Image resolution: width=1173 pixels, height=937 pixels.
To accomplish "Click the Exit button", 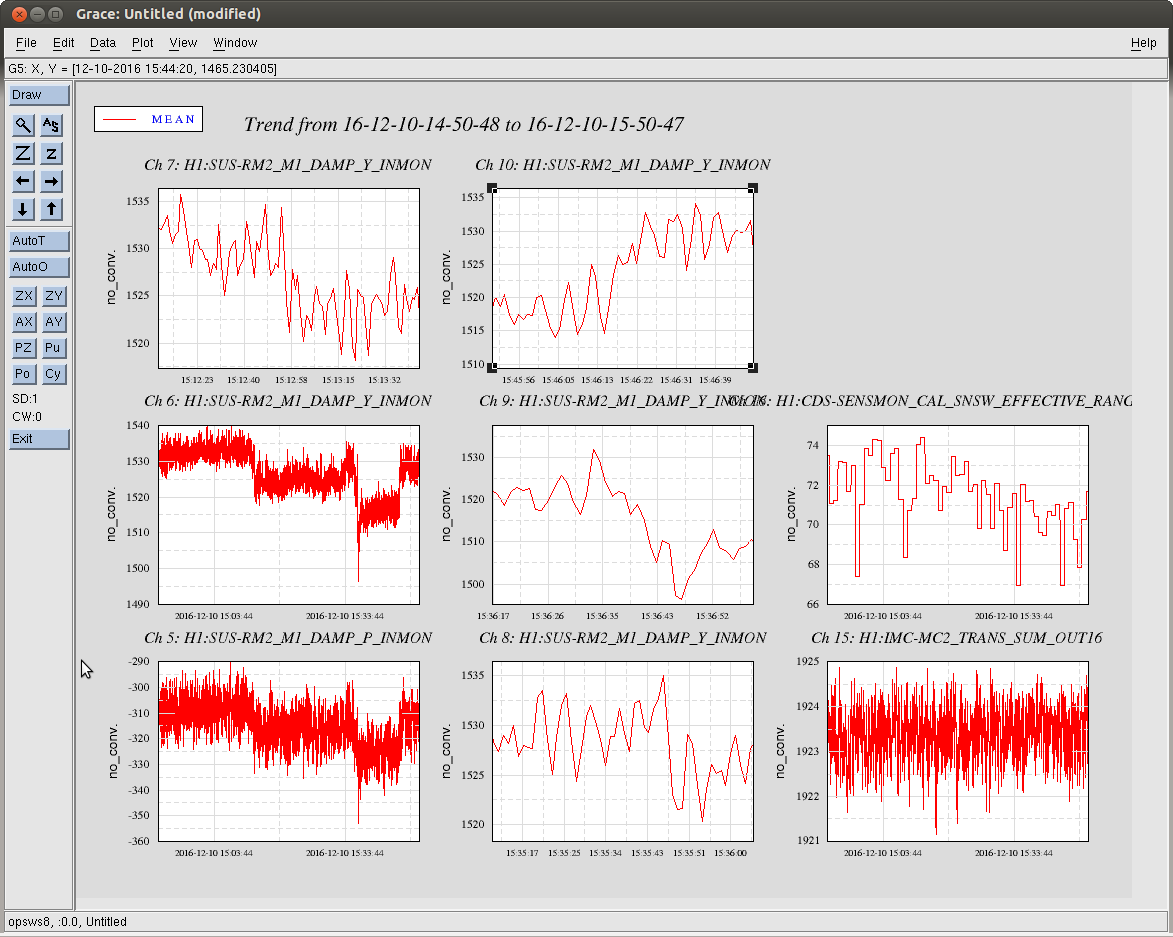I will 39,439.
